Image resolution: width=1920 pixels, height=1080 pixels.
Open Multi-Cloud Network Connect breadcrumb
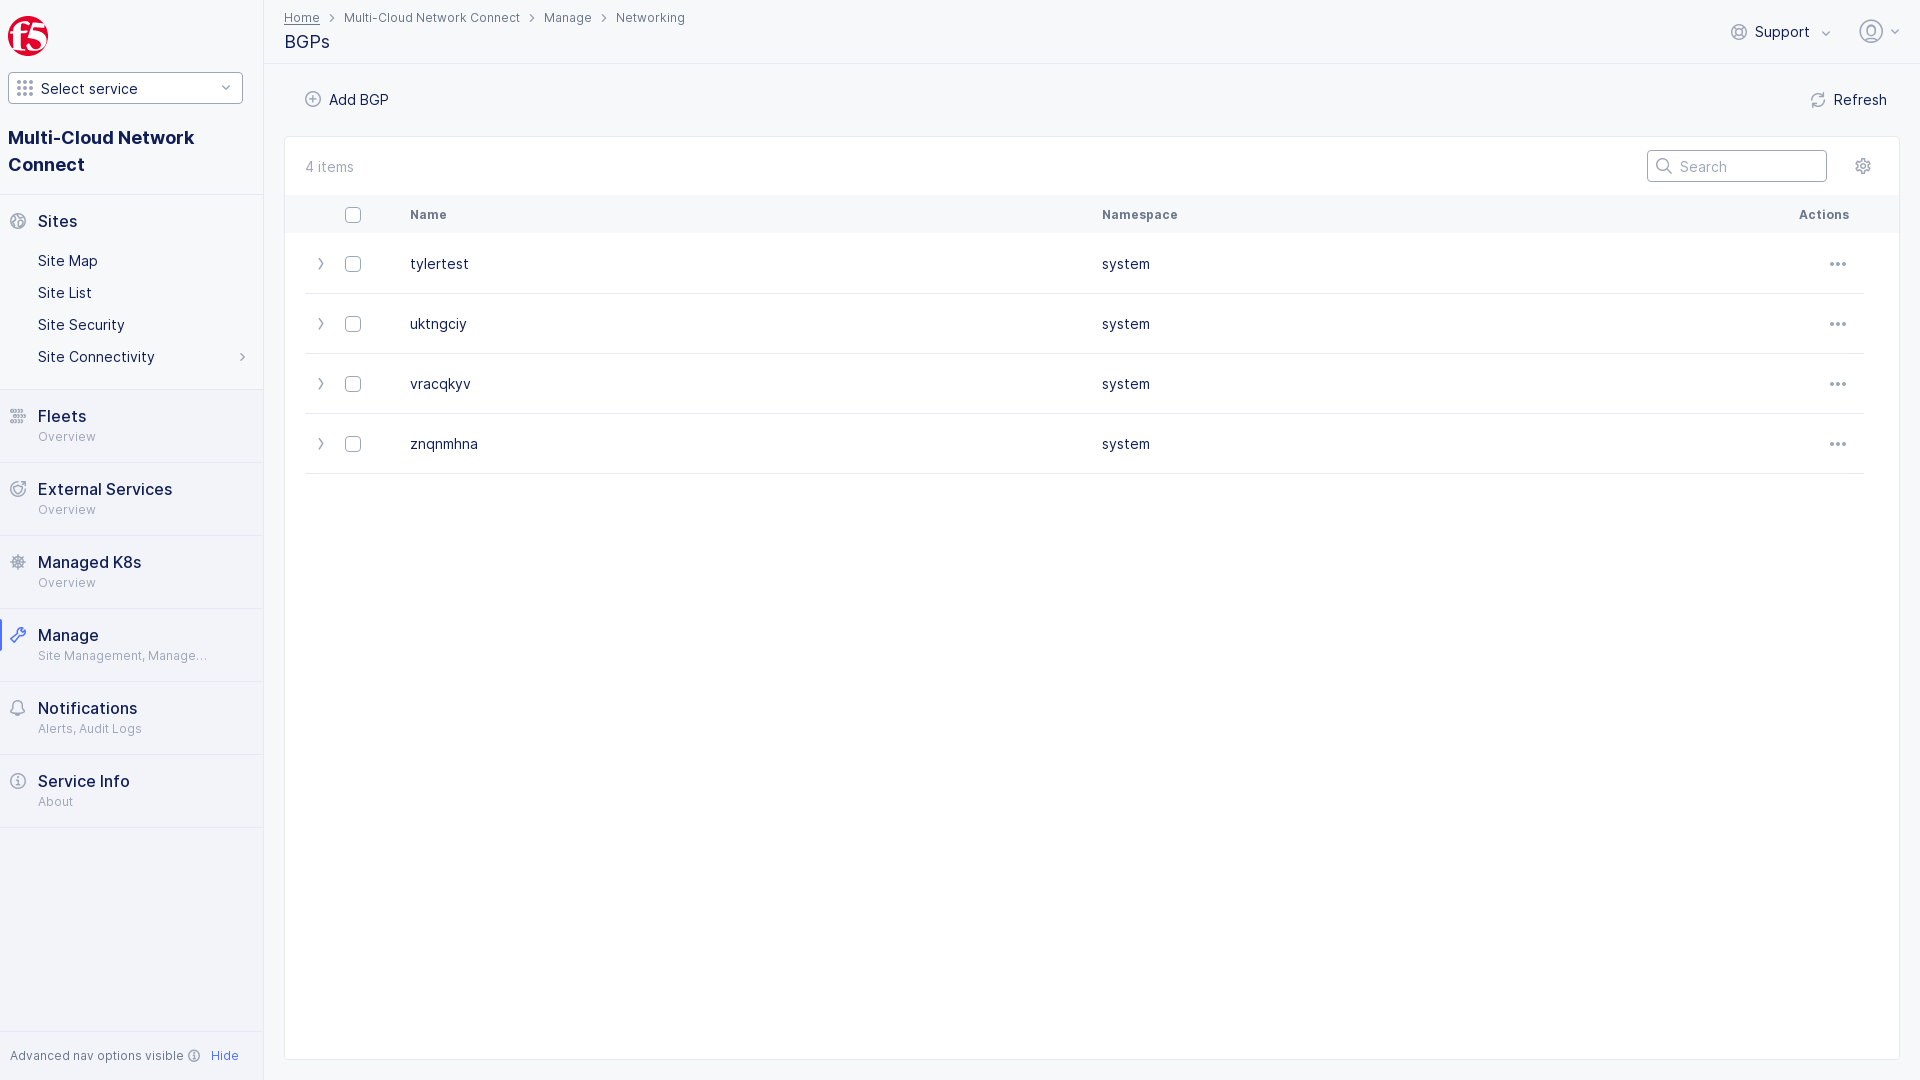[x=432, y=18]
